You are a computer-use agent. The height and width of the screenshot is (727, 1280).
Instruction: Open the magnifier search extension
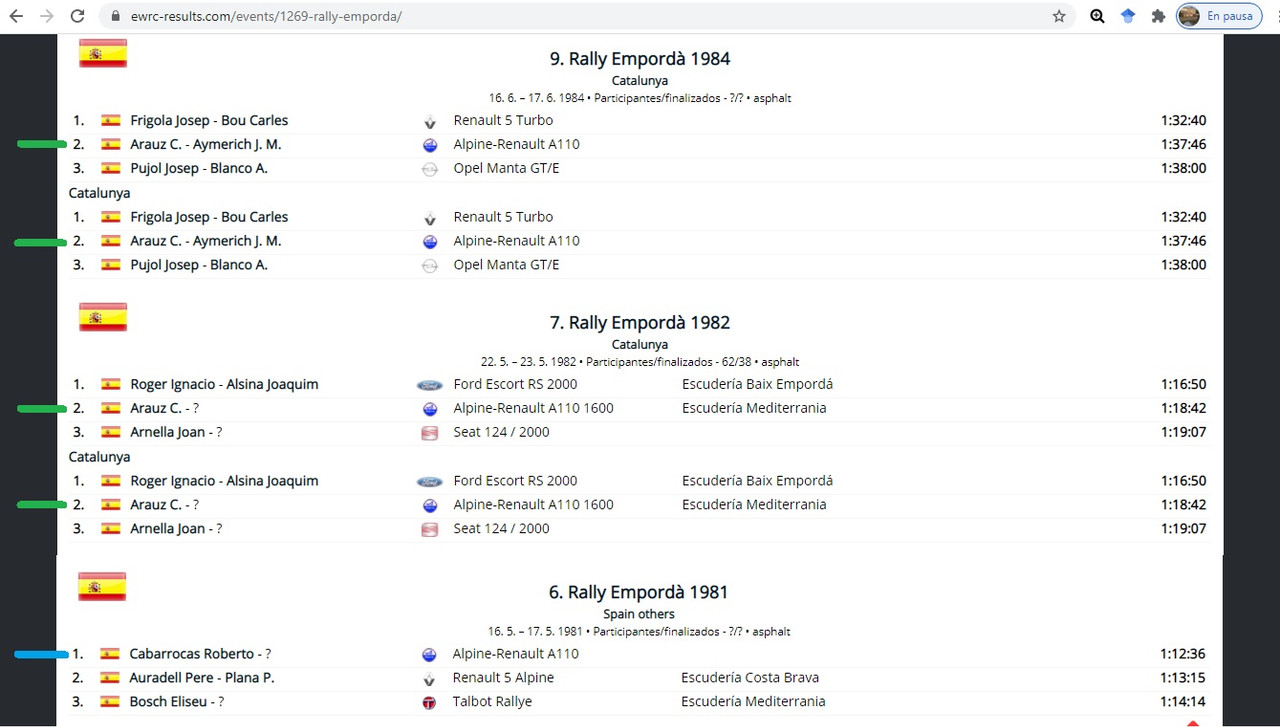pyautogui.click(x=1098, y=16)
